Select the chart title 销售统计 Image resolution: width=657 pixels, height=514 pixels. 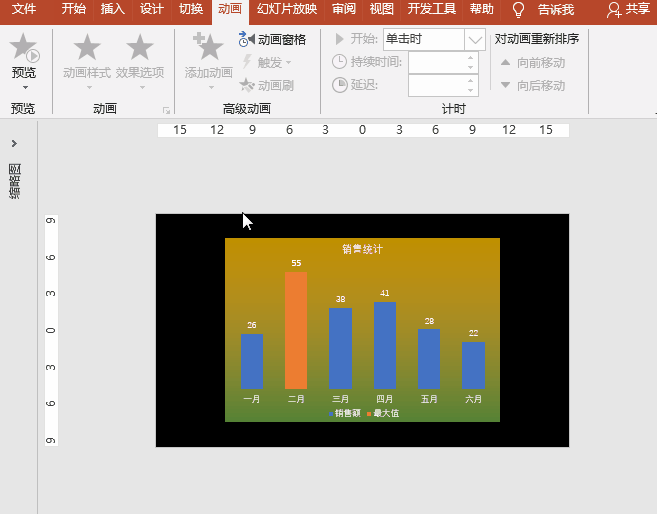pos(362,249)
